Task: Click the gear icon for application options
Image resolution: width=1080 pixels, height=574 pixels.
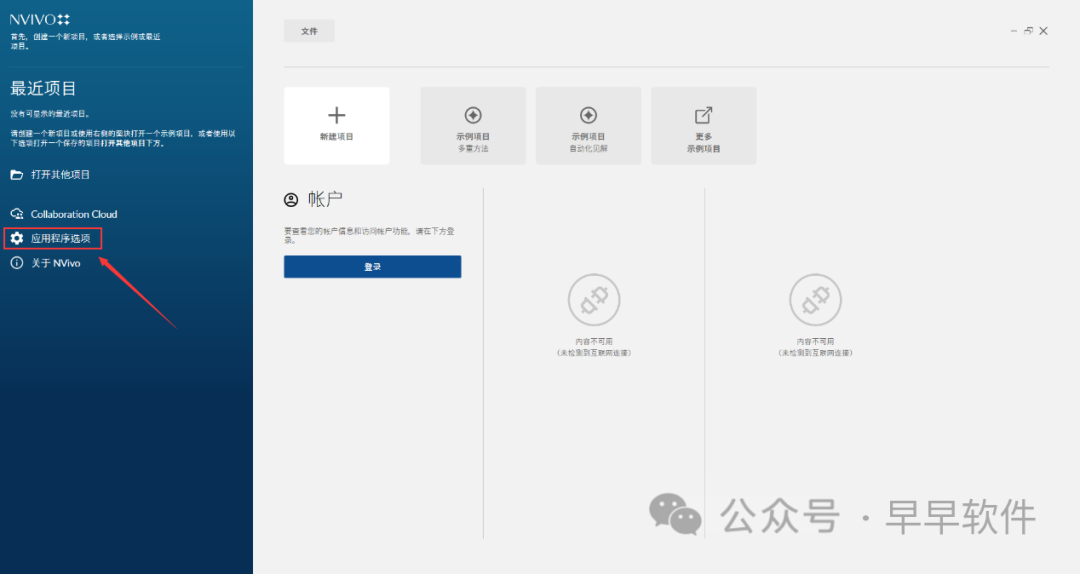Action: (17, 239)
